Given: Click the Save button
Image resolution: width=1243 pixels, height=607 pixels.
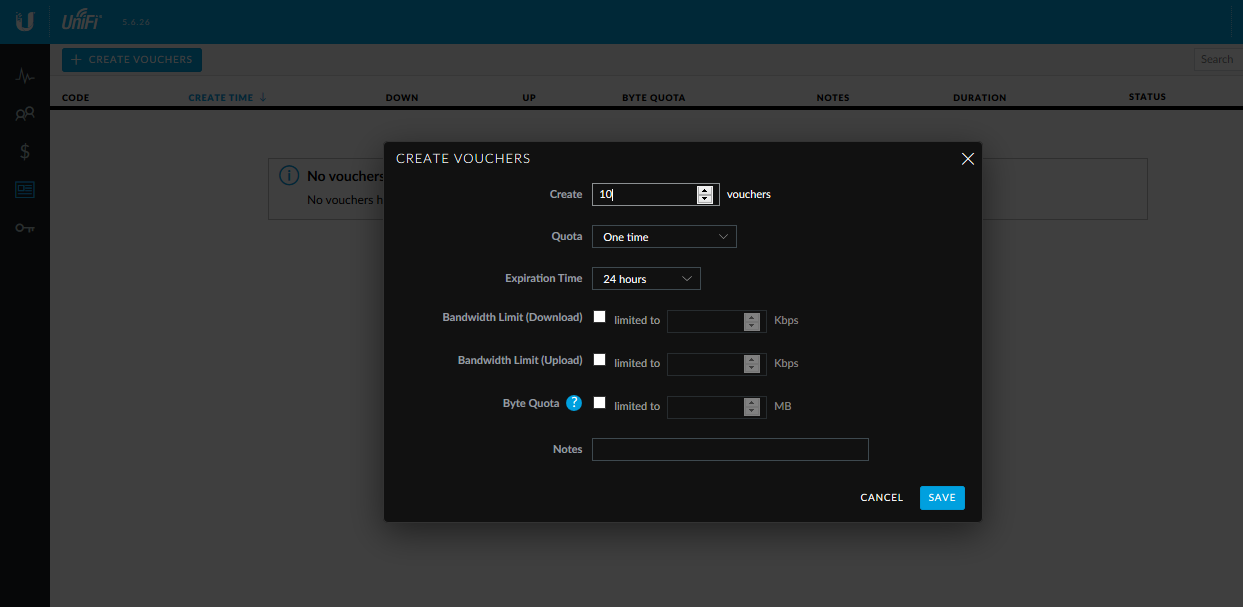Looking at the screenshot, I should coord(942,497).
